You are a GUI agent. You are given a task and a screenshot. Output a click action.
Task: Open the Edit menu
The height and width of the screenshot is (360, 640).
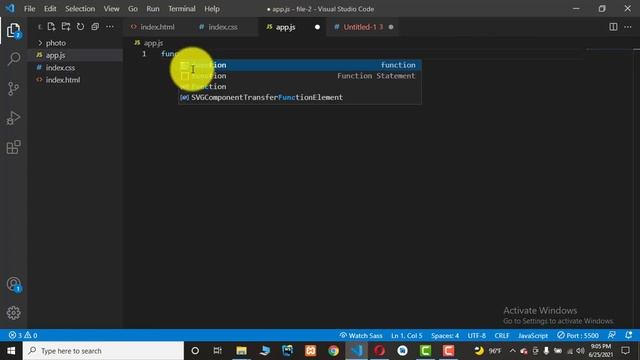(x=50, y=9)
